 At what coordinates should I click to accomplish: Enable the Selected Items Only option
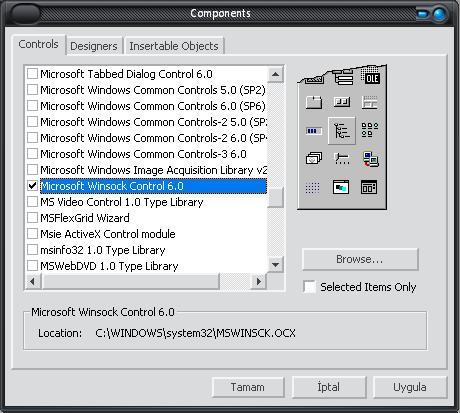click(x=310, y=287)
